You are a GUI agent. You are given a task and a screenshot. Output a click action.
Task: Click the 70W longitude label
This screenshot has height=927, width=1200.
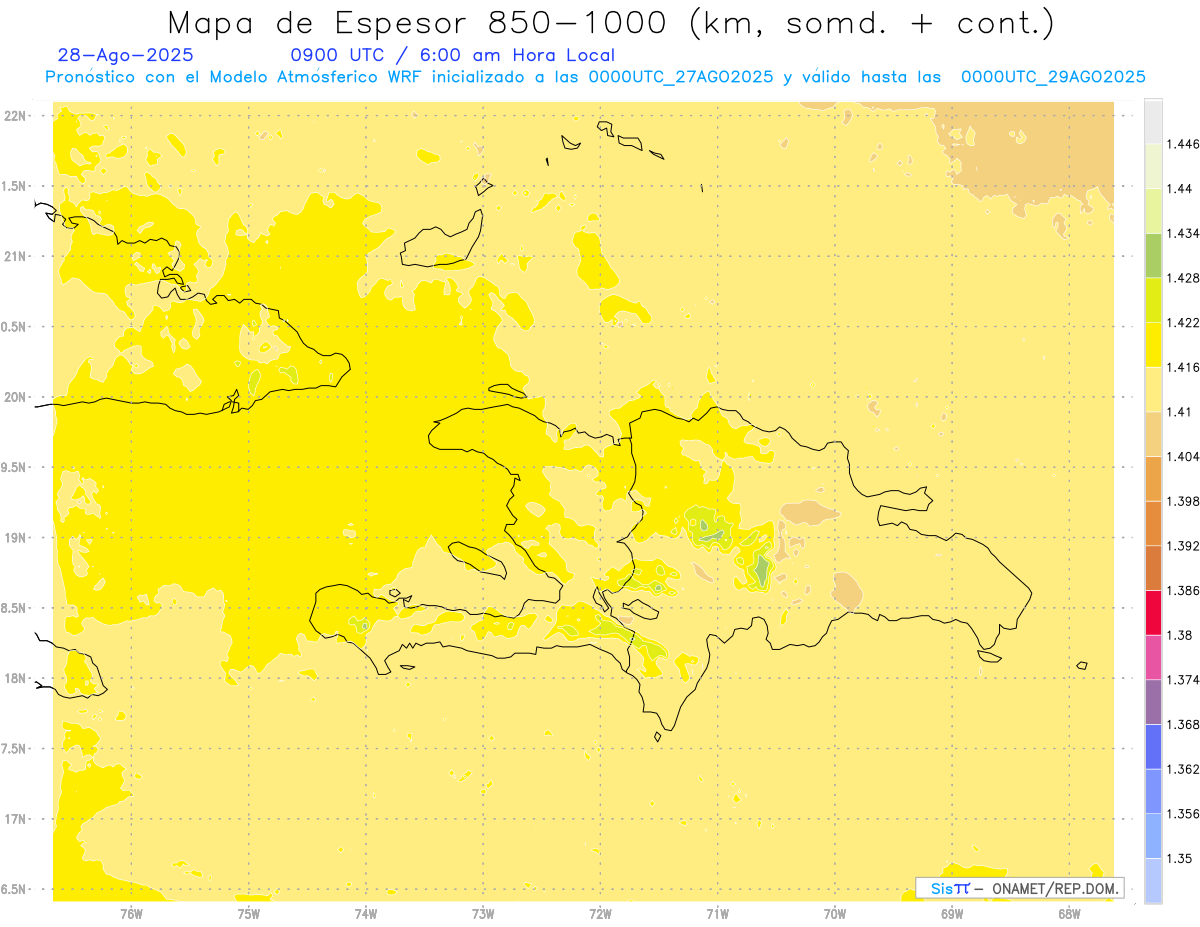(x=835, y=912)
